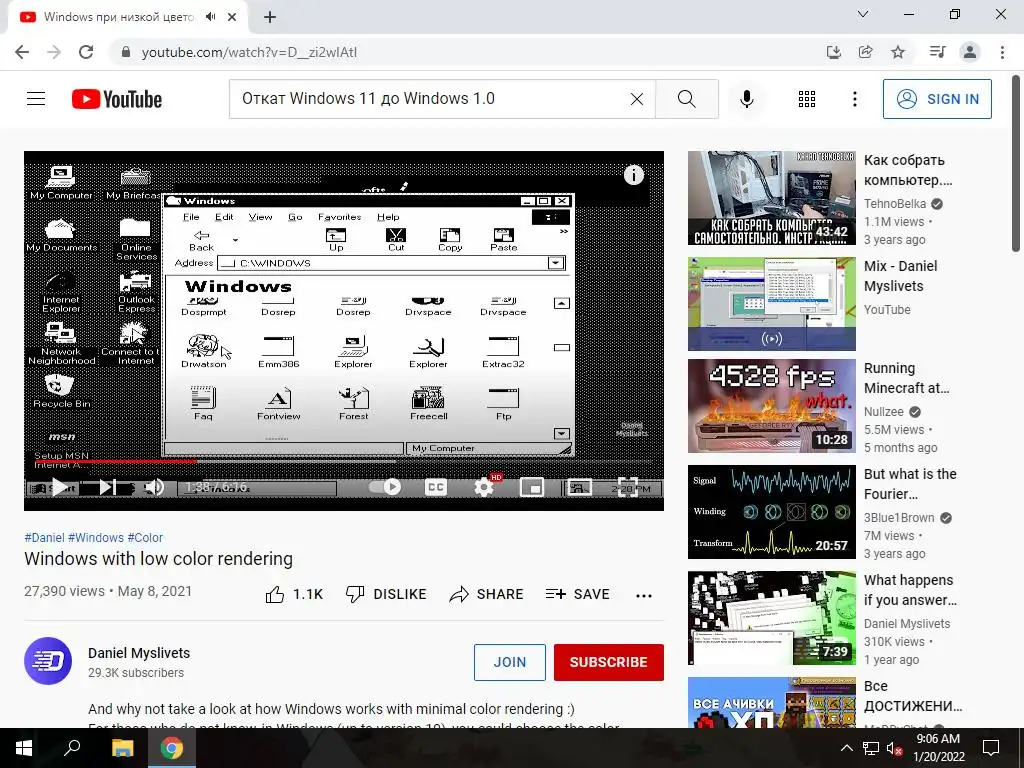Image resolution: width=1024 pixels, height=768 pixels.
Task: Seek on the video progress bar
Action: (344, 462)
